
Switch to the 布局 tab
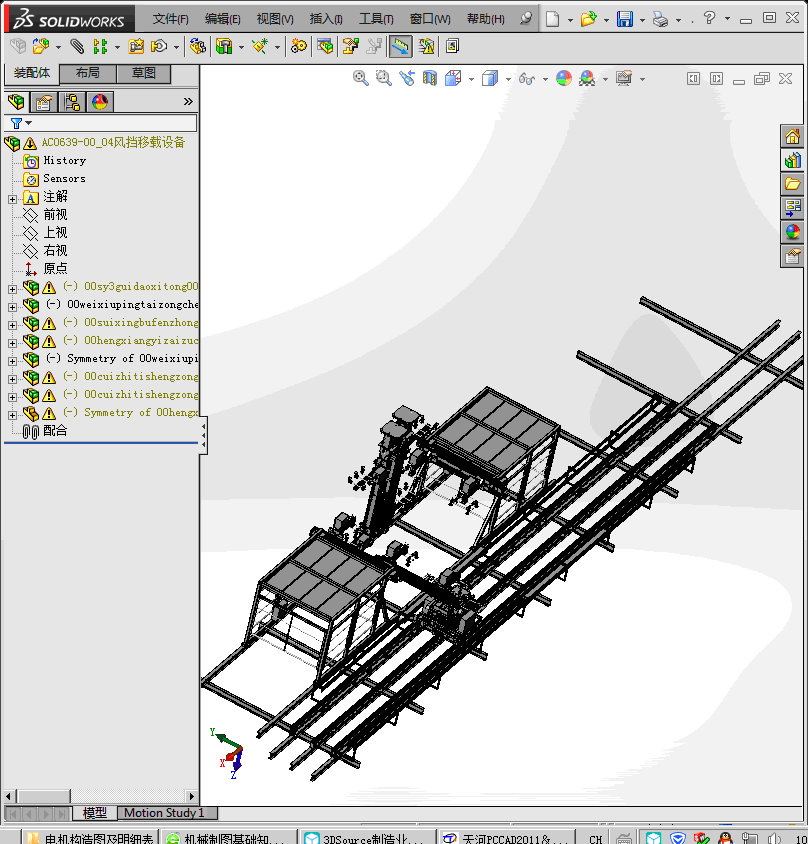click(87, 73)
